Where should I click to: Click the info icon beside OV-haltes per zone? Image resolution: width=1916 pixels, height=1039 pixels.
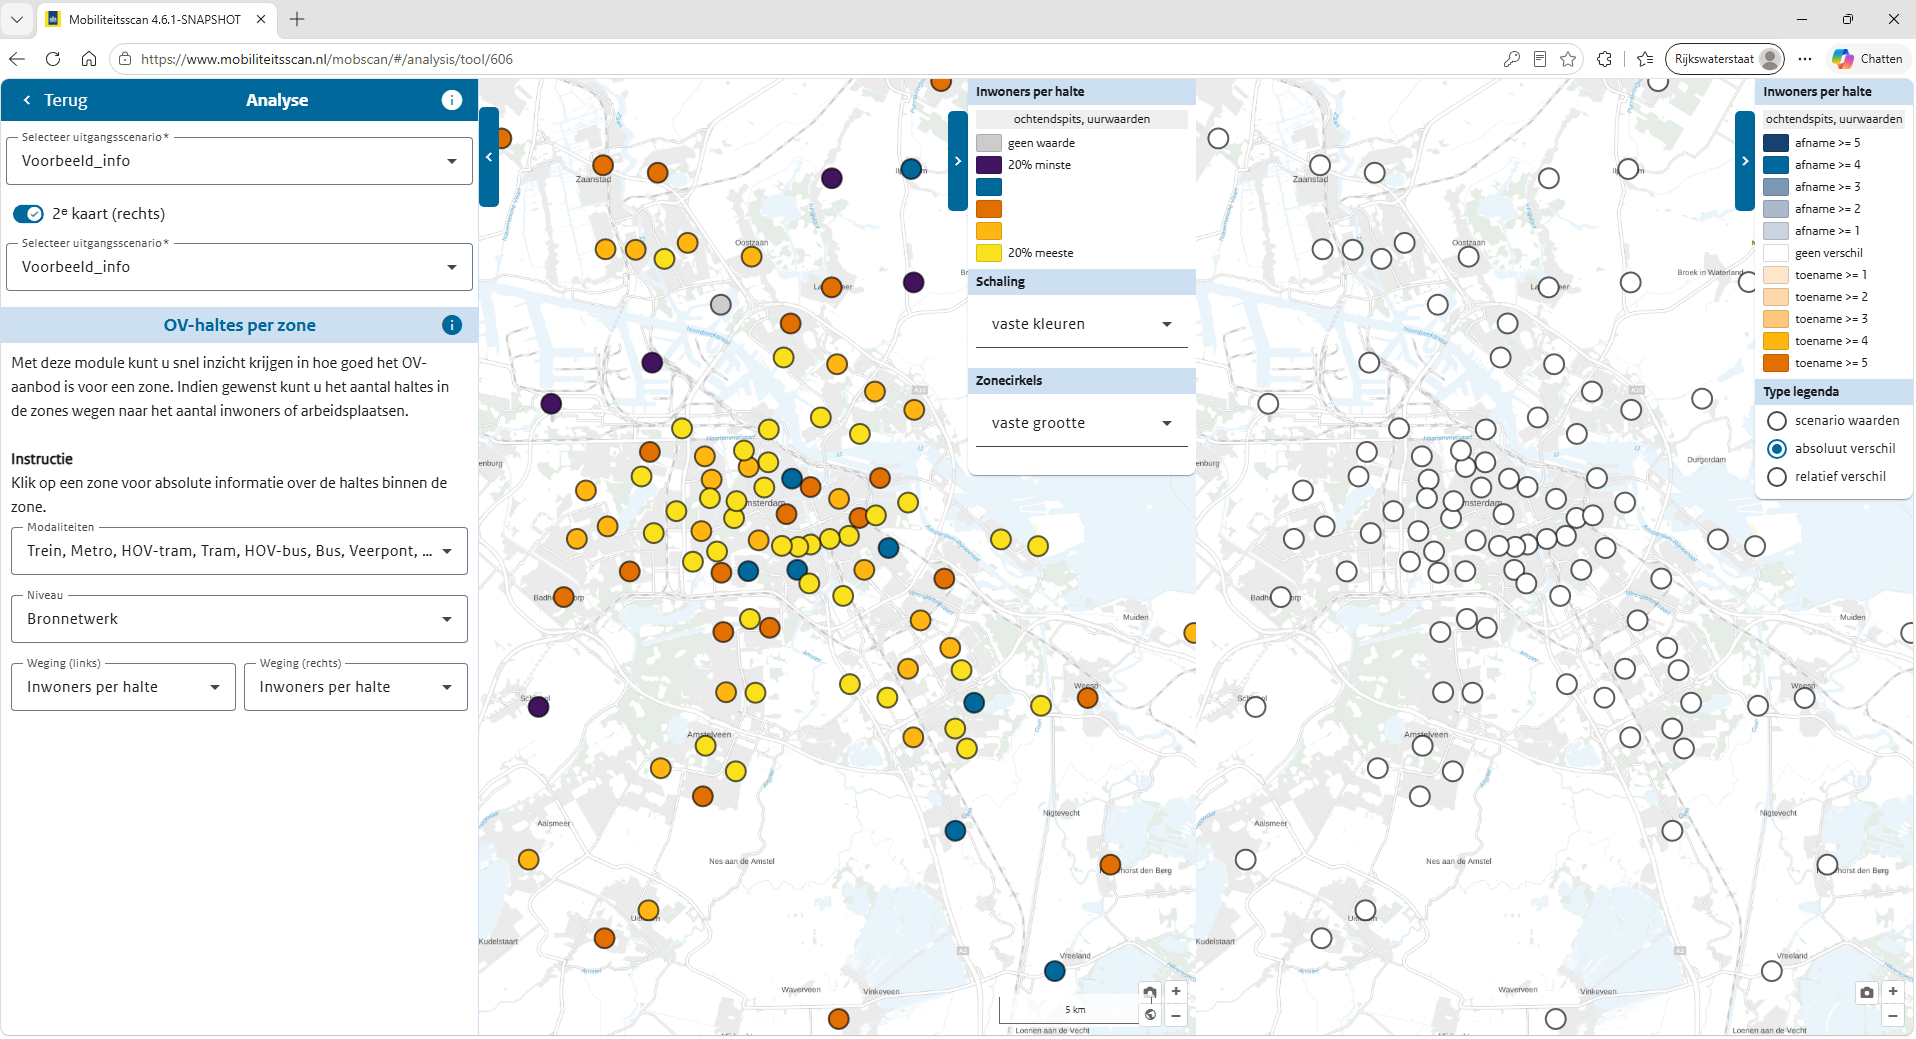click(x=452, y=325)
